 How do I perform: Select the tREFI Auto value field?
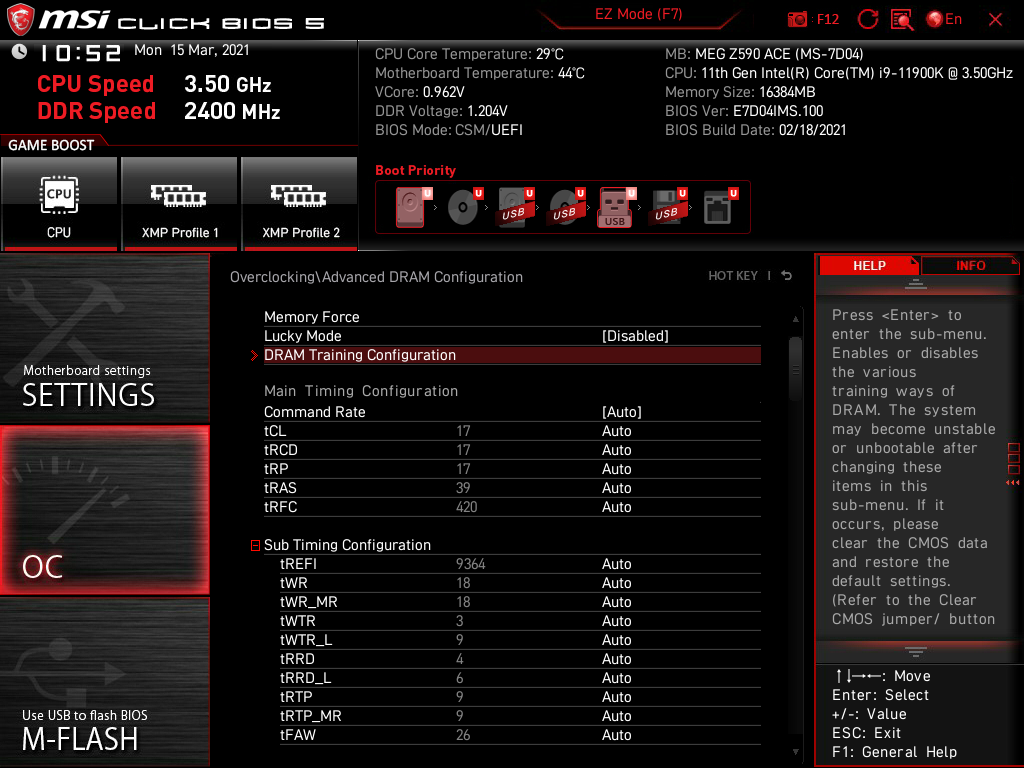click(616, 564)
